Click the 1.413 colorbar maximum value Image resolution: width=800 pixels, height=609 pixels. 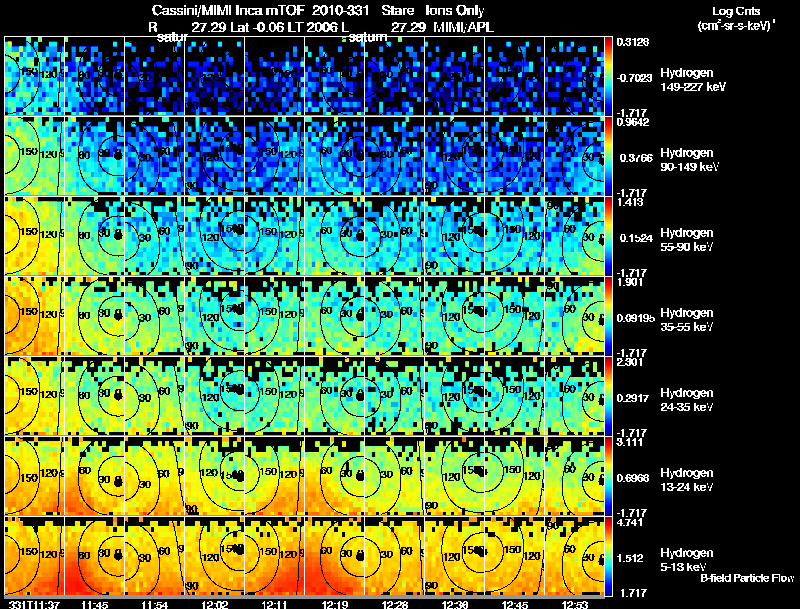[x=630, y=202]
